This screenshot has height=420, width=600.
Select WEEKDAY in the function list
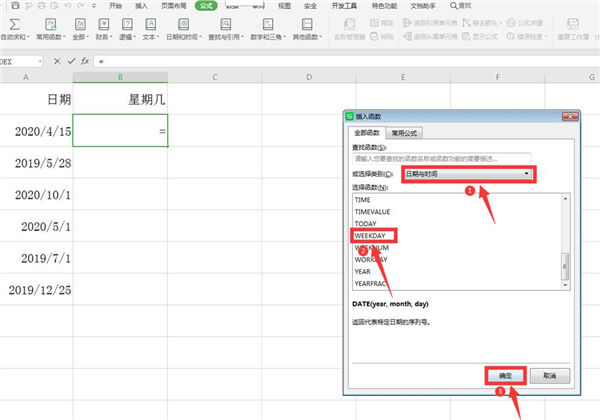coord(371,236)
